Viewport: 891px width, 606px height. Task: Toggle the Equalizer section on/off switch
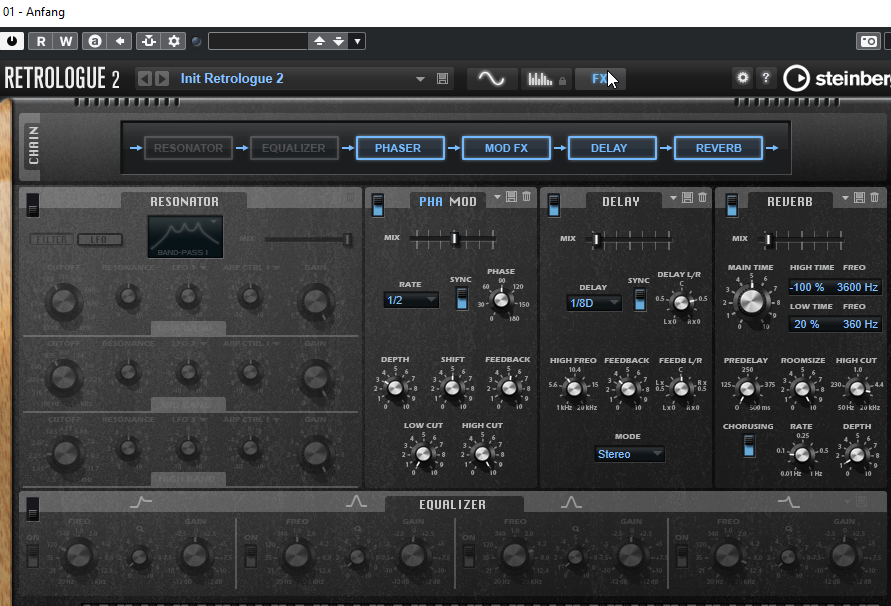click(33, 509)
